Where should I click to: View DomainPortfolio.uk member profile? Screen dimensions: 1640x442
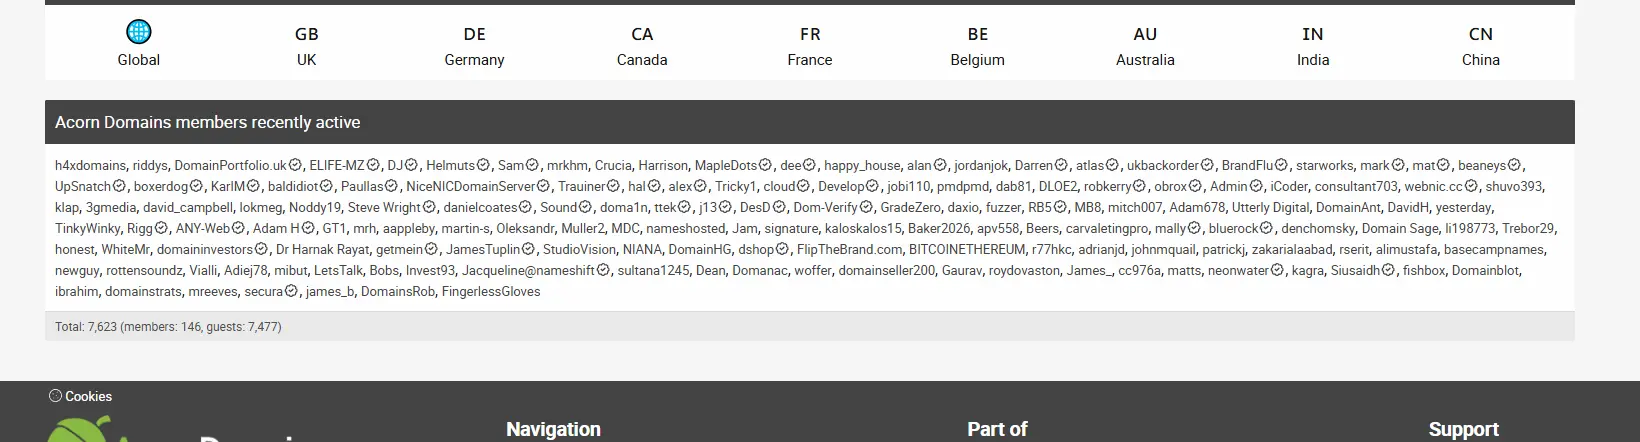(230, 165)
